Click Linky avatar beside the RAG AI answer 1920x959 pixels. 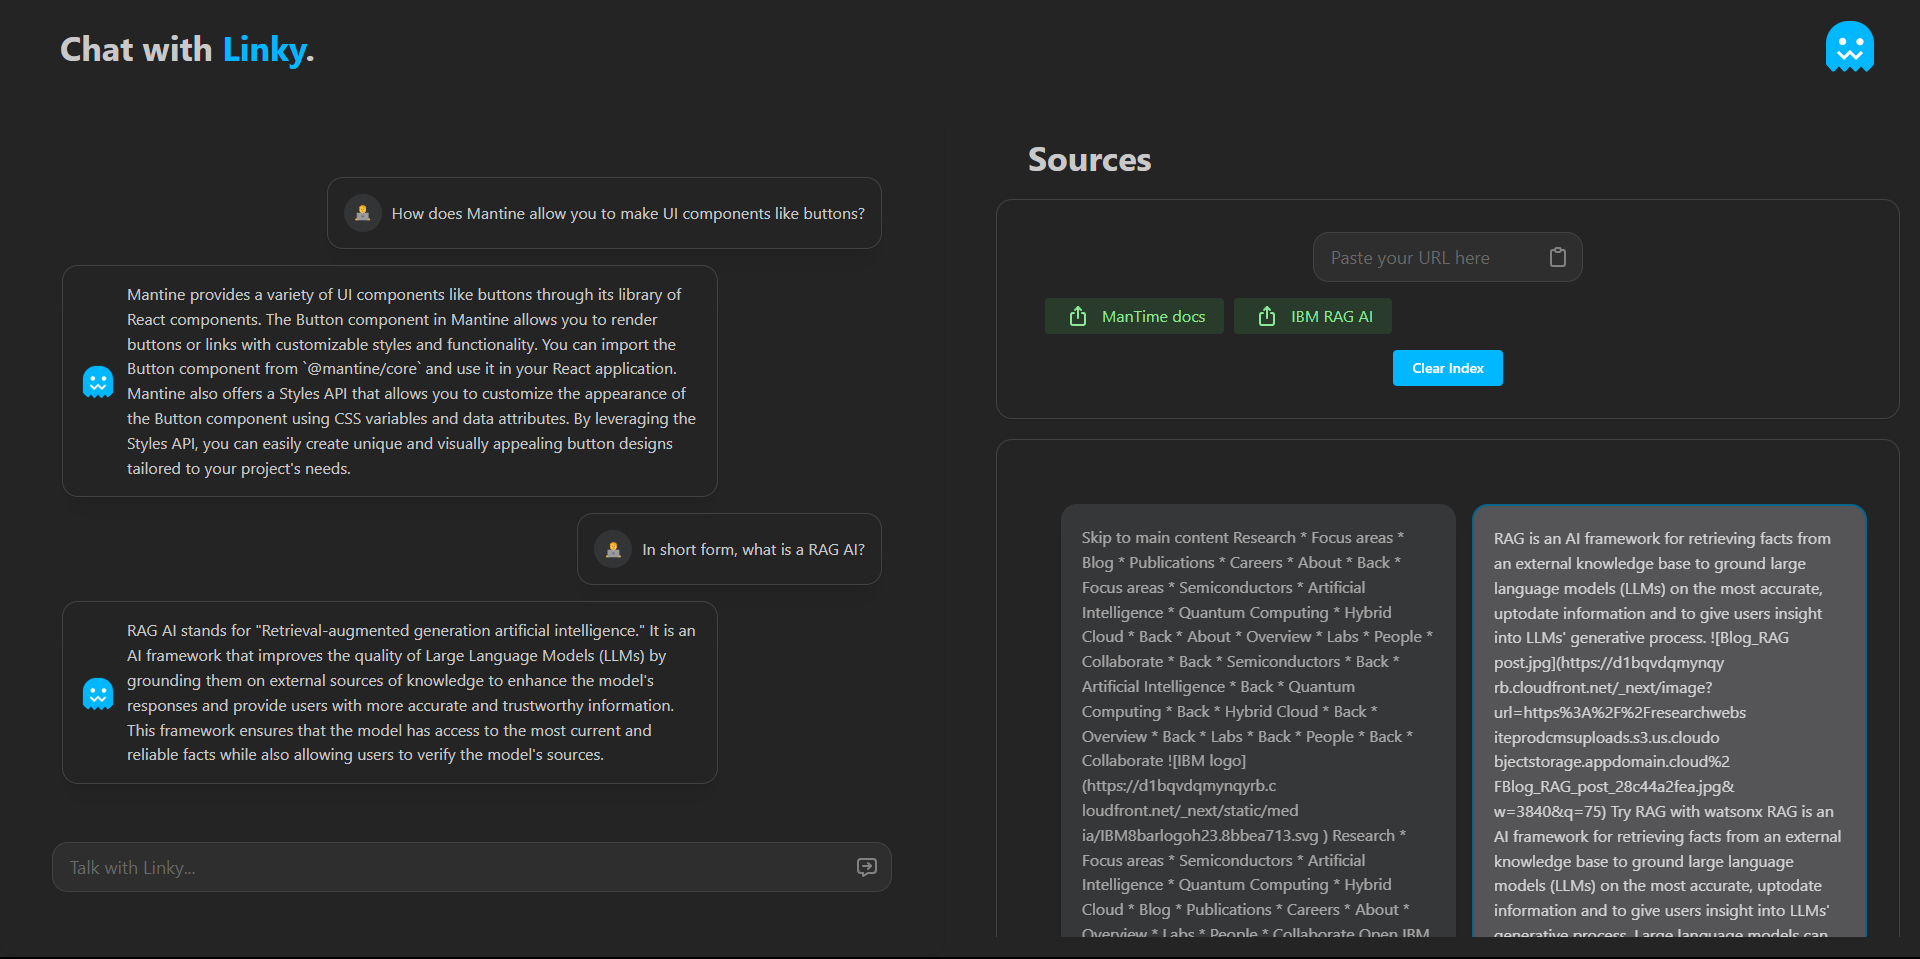coord(98,693)
